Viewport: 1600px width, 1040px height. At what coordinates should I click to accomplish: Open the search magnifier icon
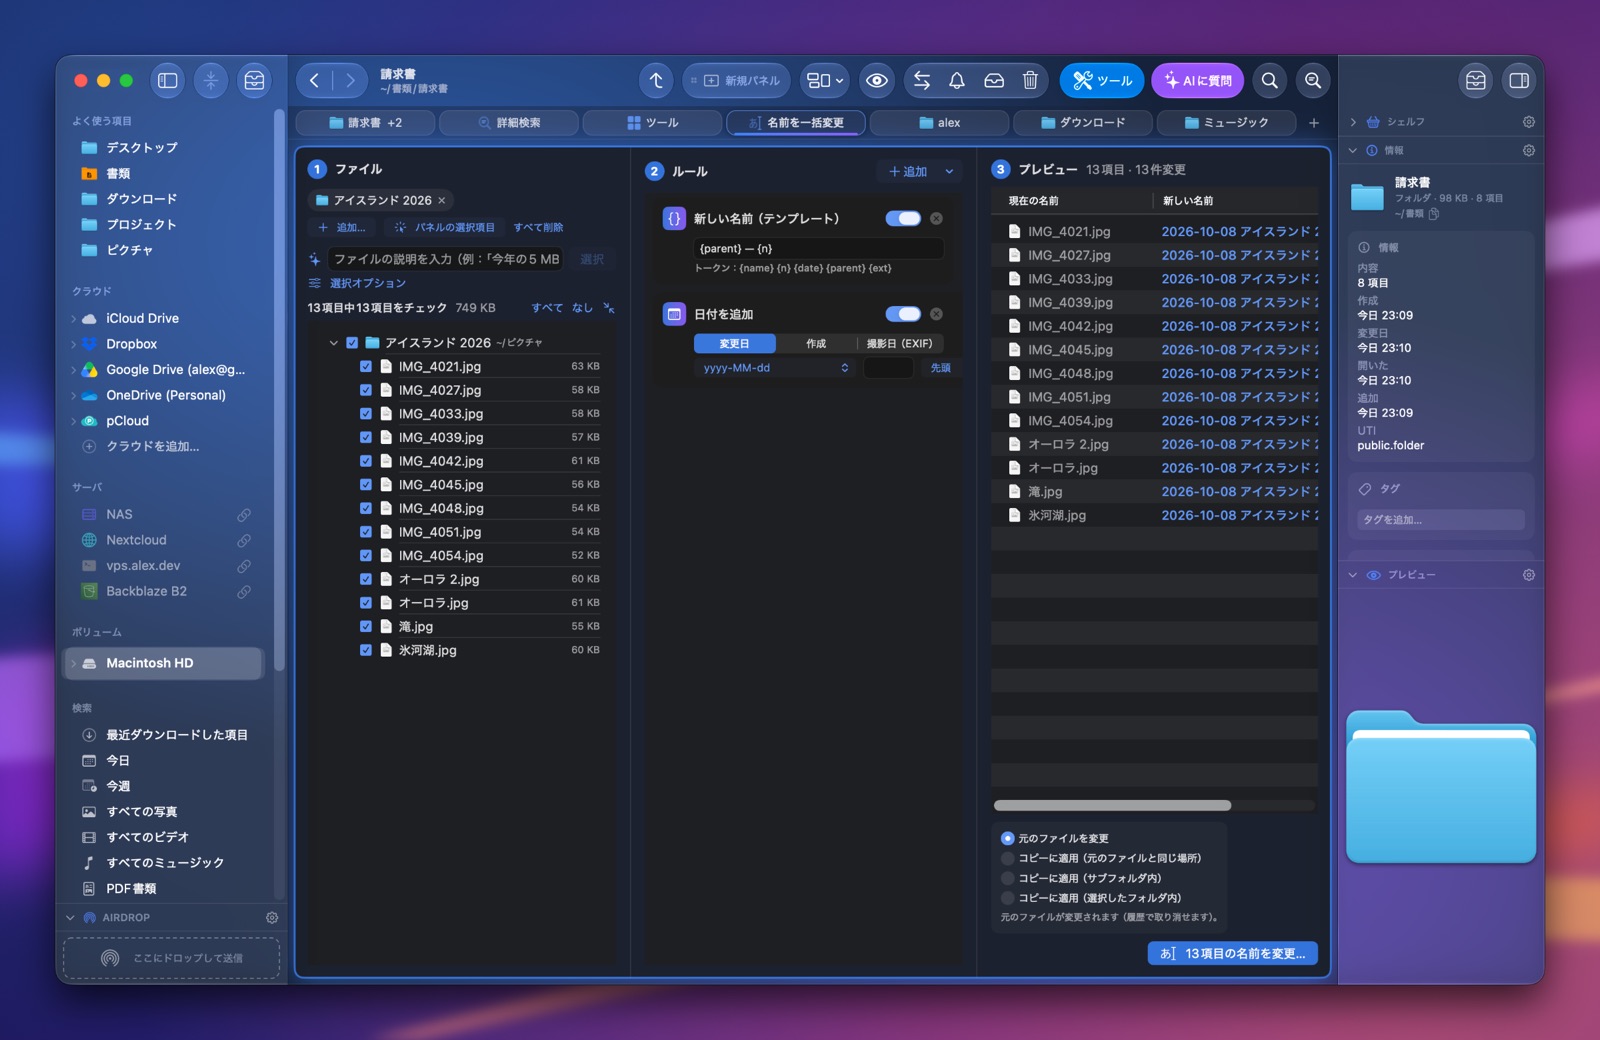1269,81
